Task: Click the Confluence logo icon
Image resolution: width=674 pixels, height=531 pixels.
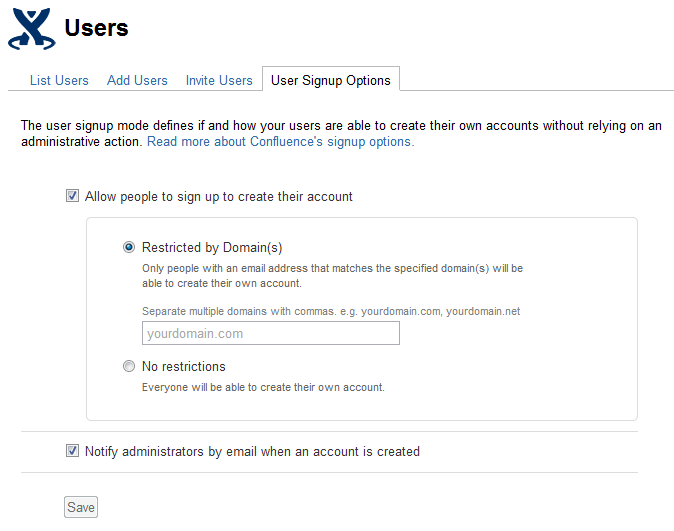Action: [32, 29]
